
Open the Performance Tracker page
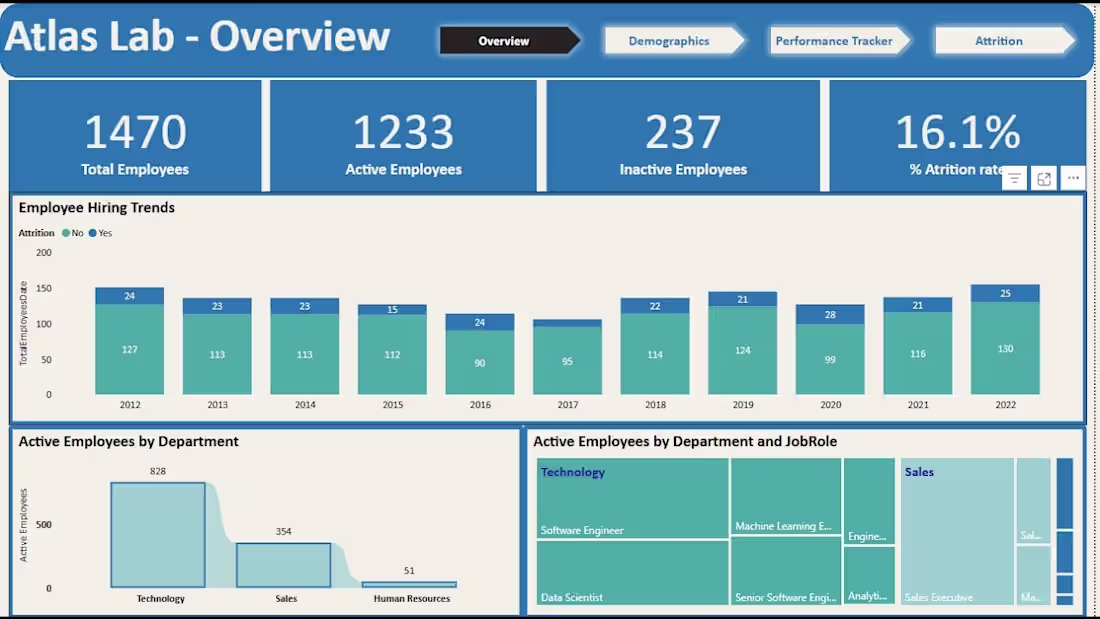click(x=834, y=41)
